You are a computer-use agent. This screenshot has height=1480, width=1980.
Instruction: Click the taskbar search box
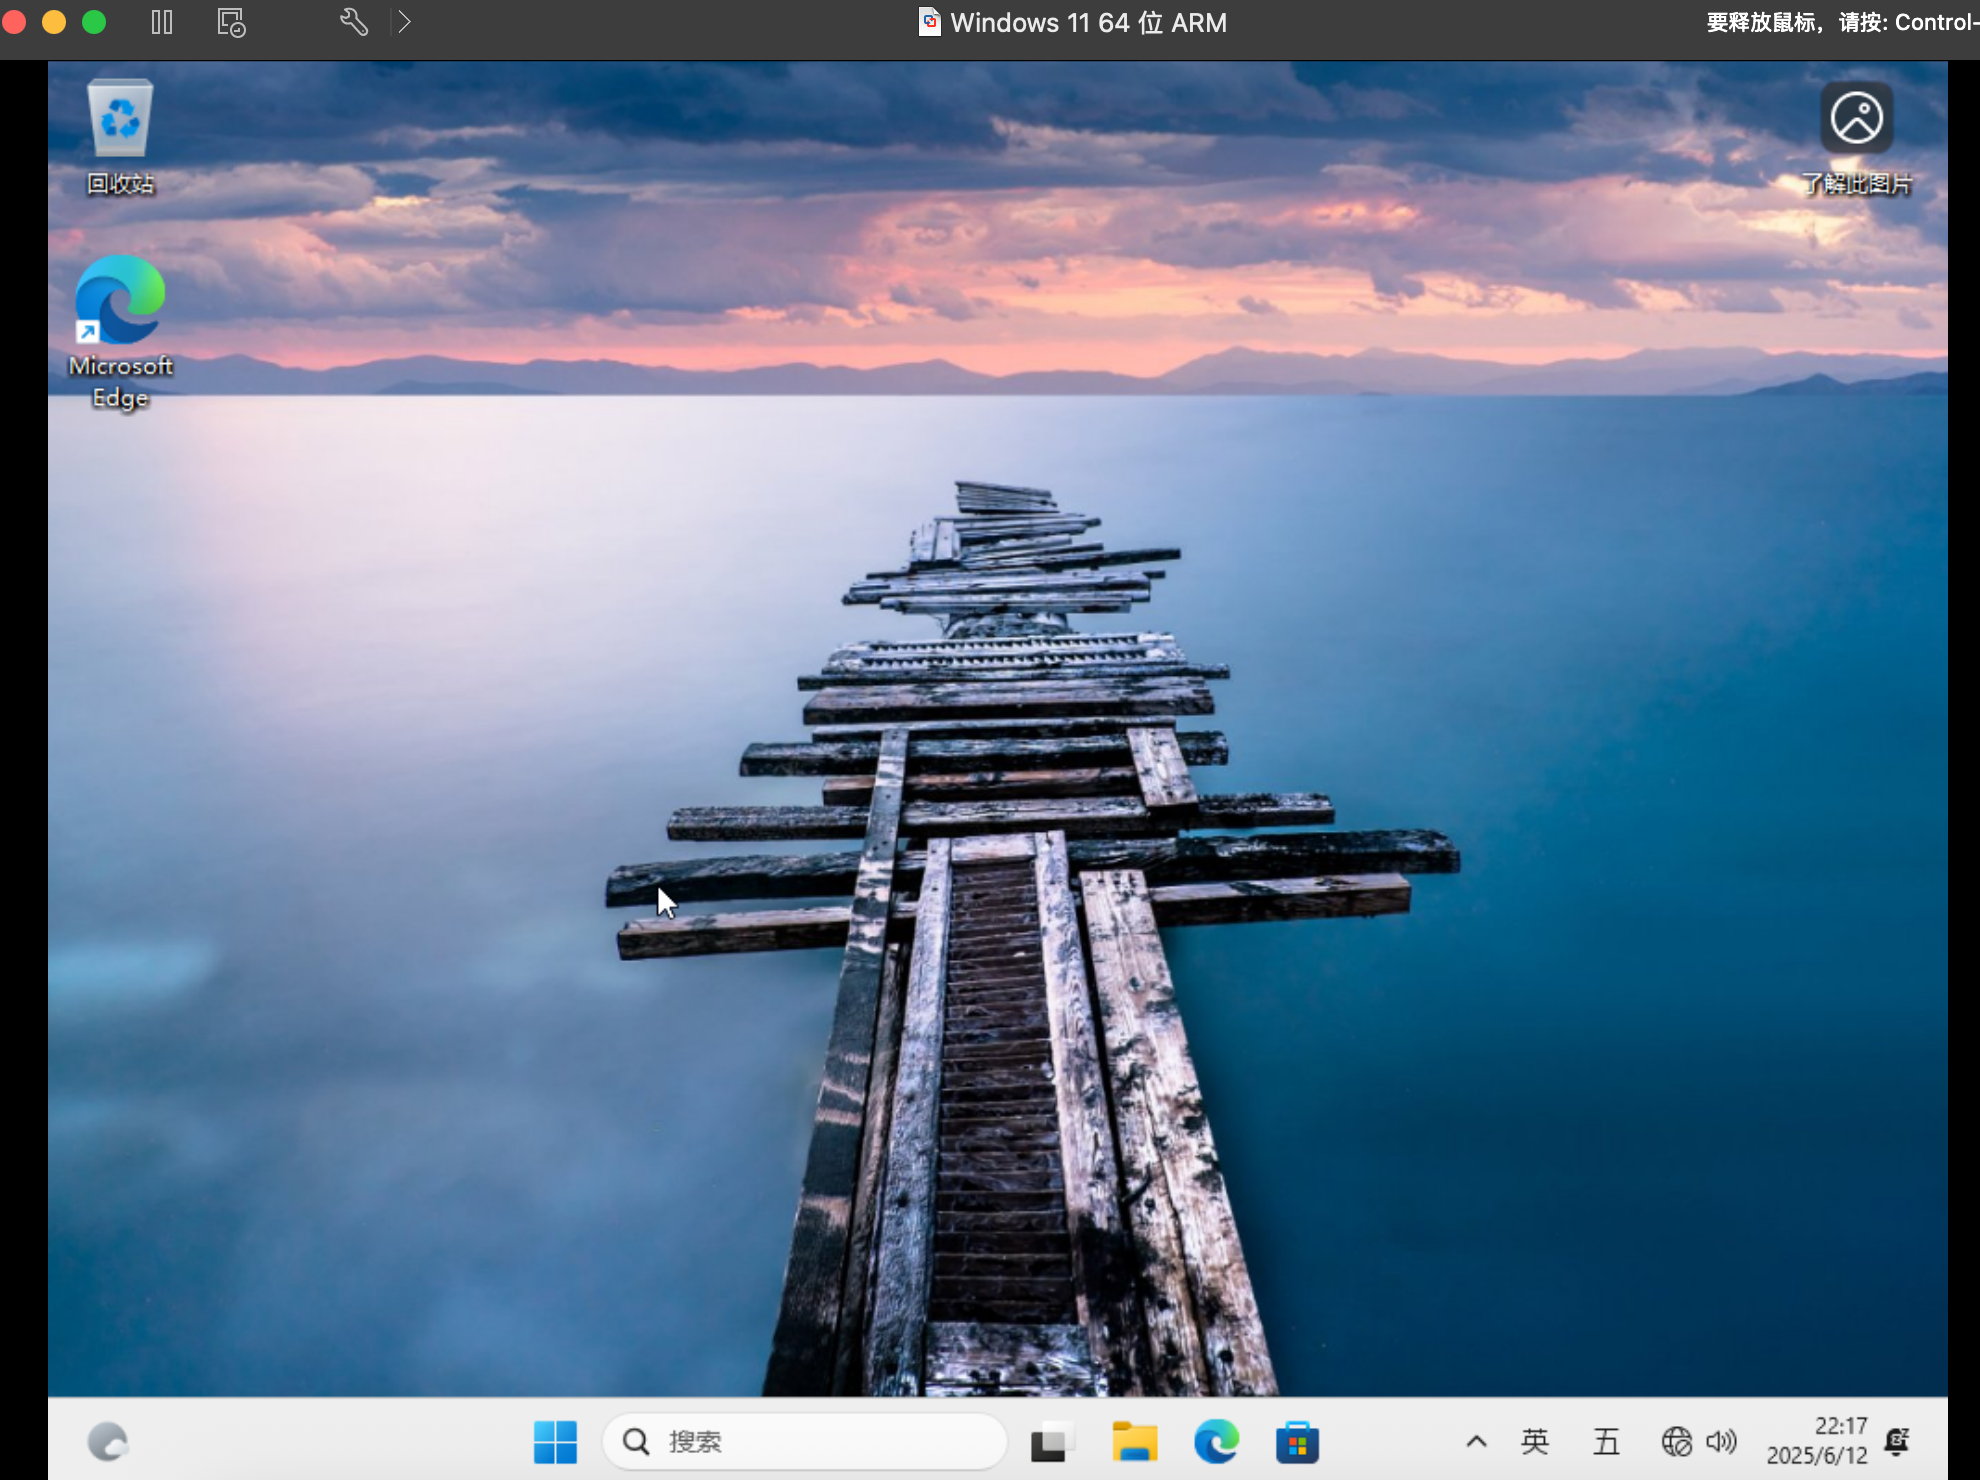[805, 1441]
